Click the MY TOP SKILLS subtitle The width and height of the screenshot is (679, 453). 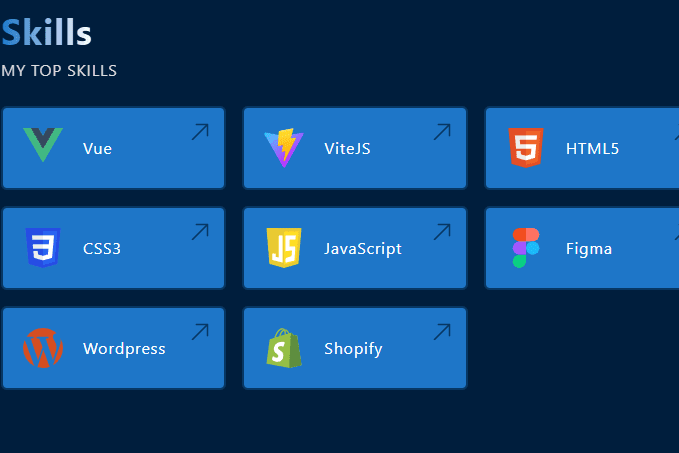coord(59,71)
